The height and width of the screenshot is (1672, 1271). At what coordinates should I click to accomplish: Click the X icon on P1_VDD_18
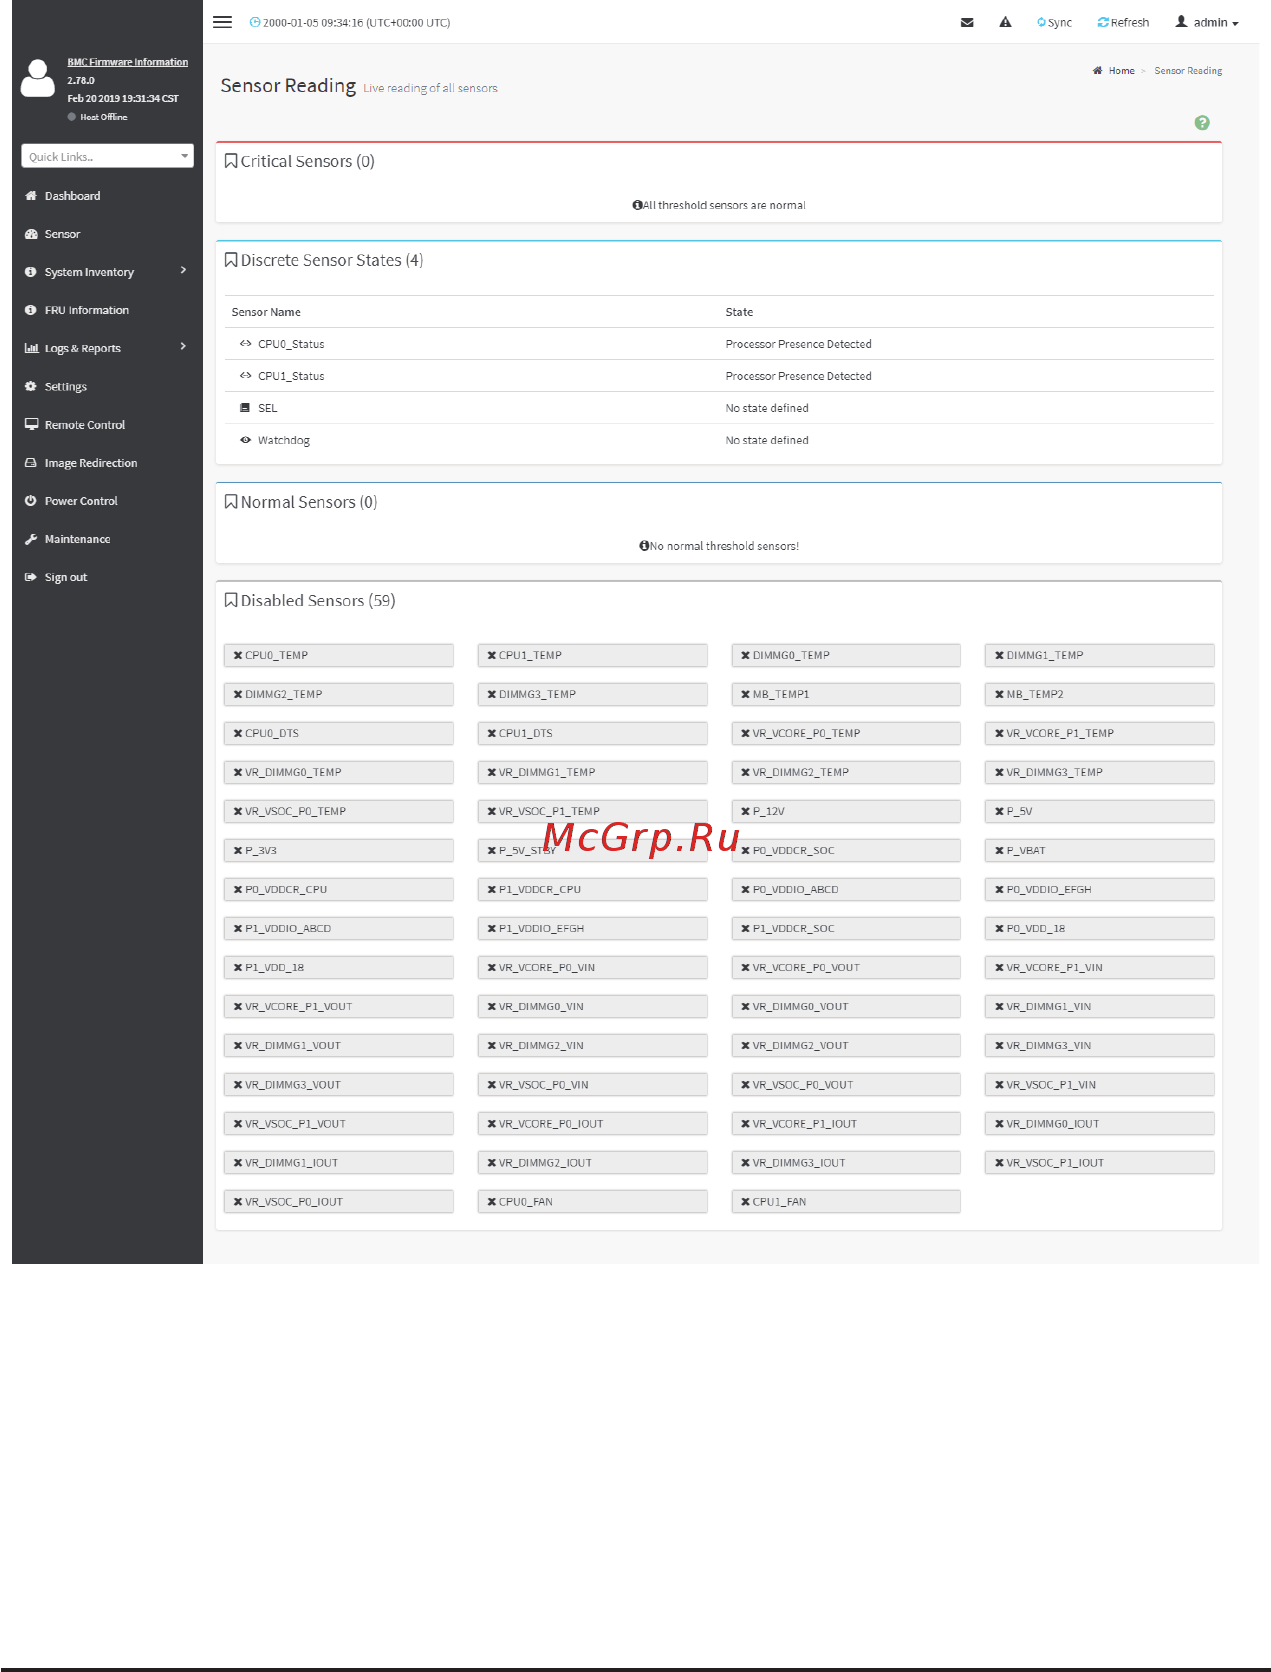click(238, 968)
